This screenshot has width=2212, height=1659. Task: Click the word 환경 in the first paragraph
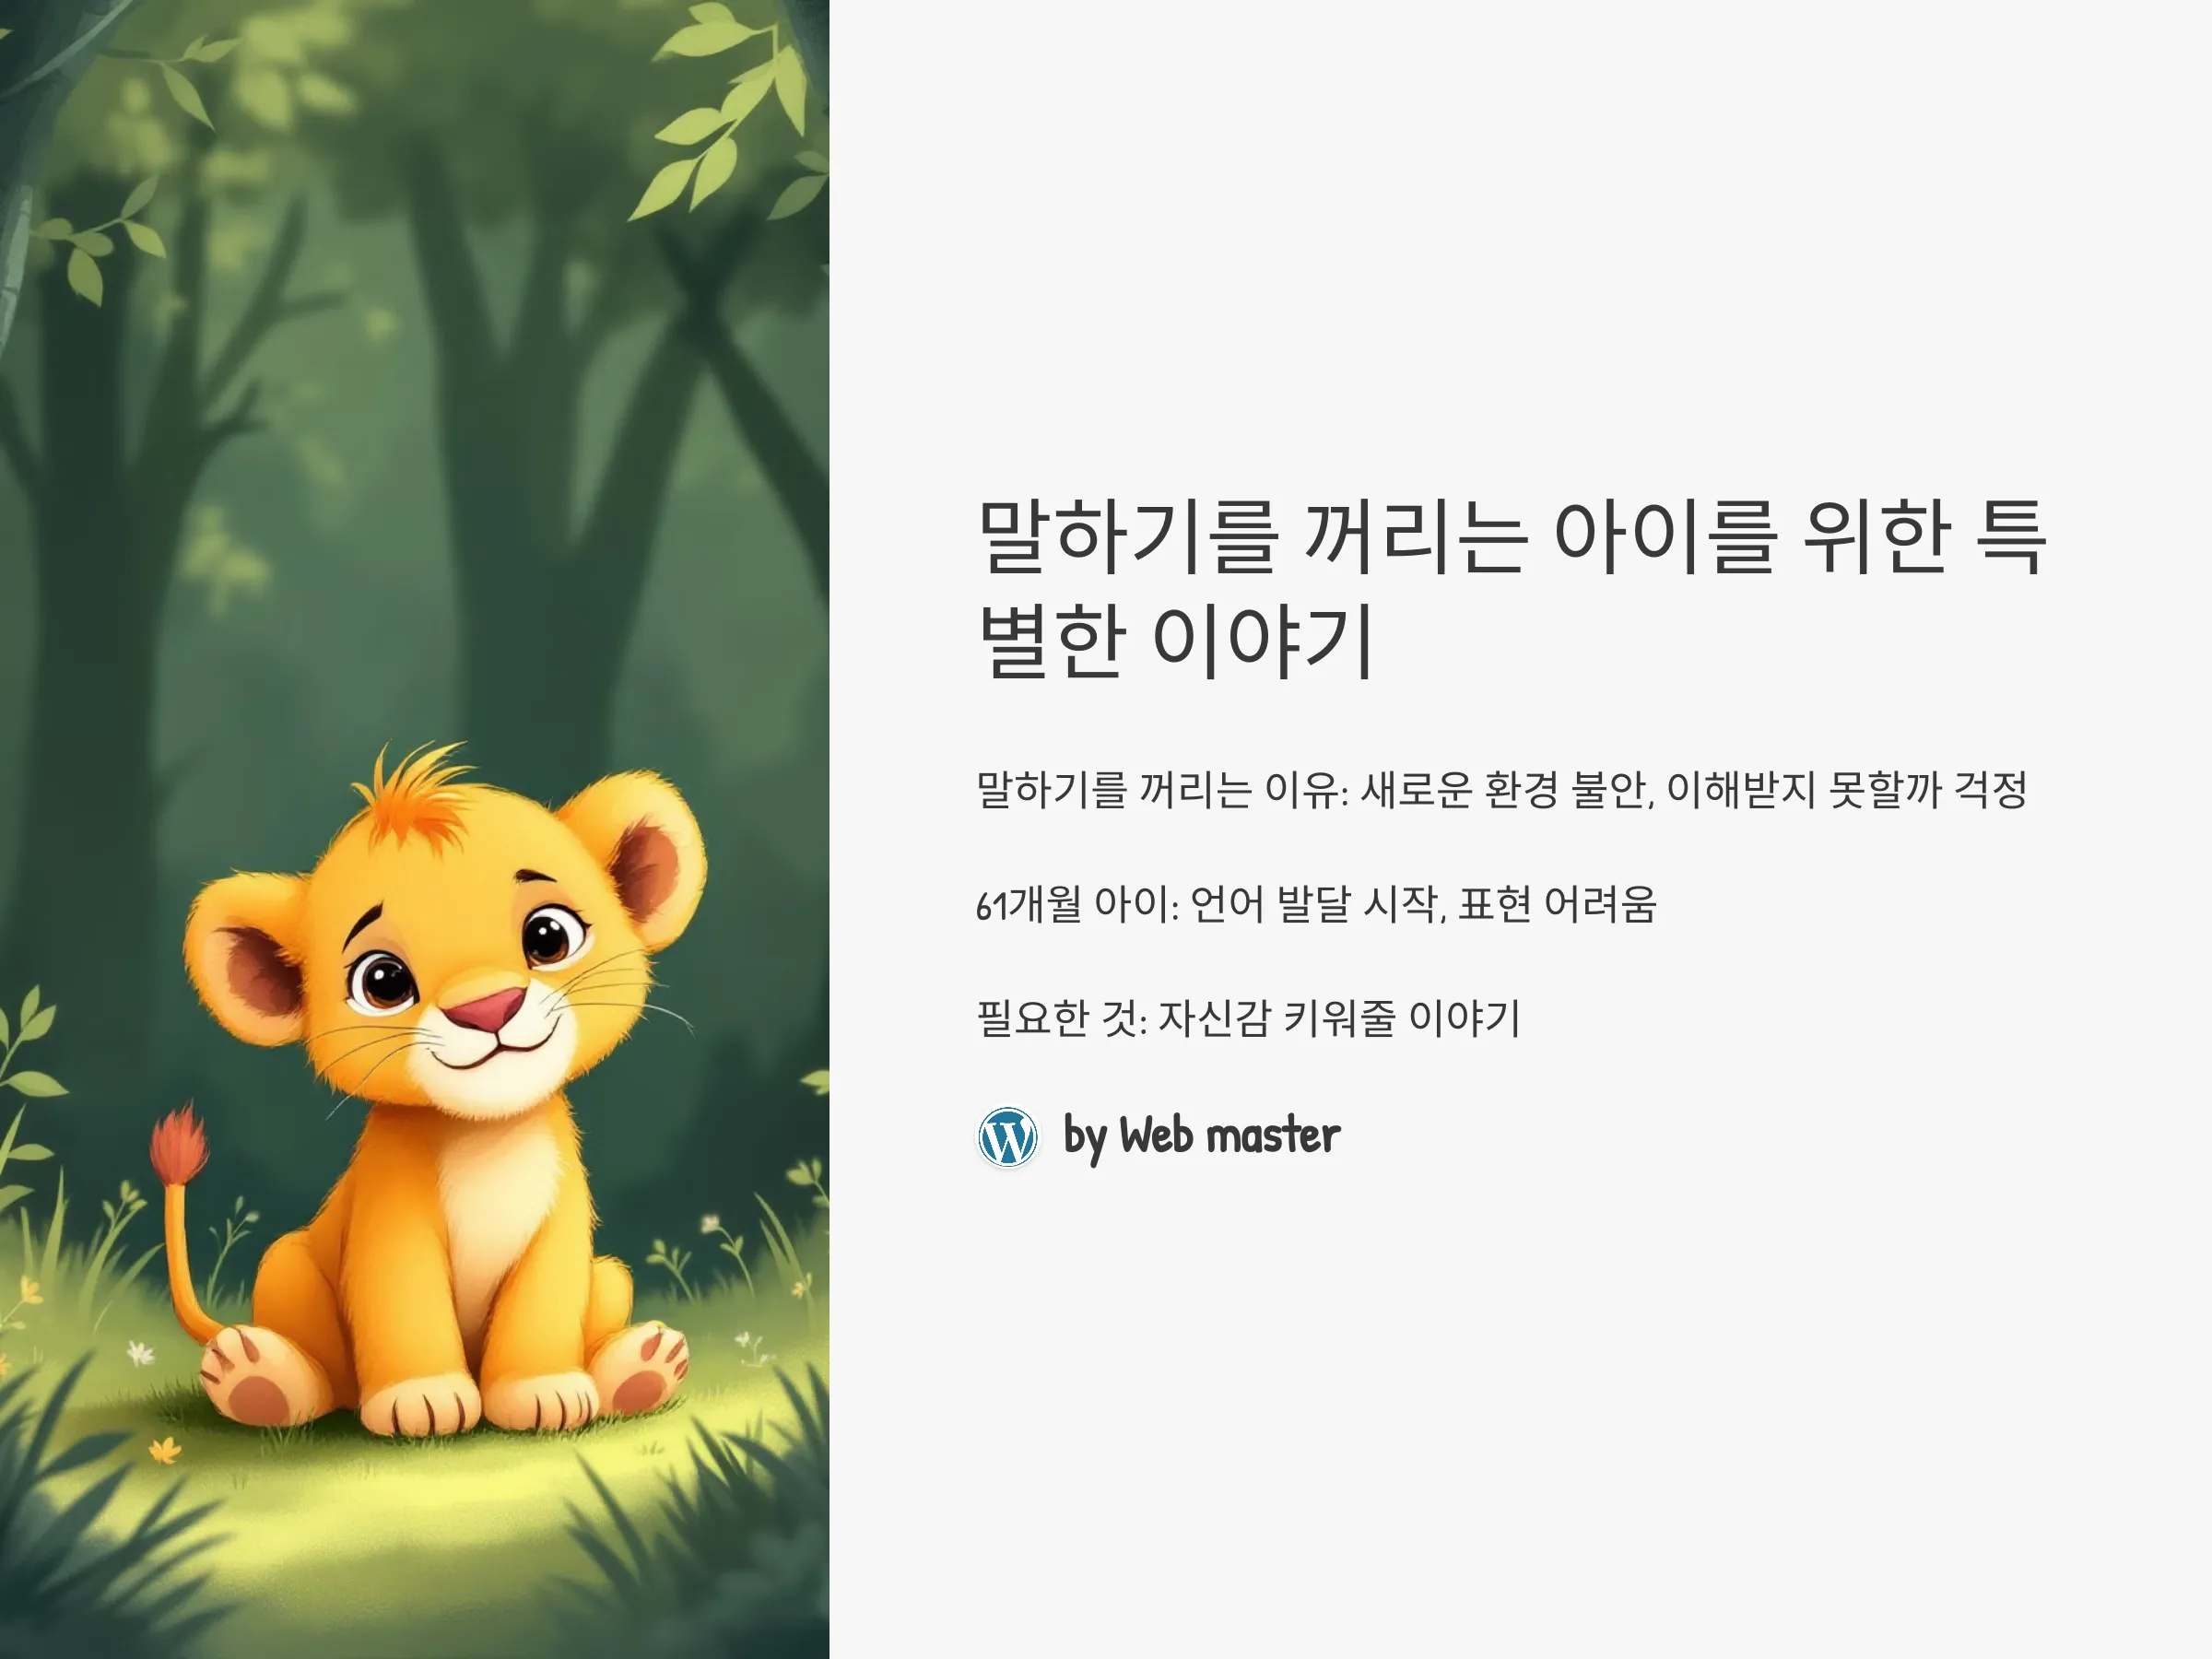[x=1521, y=789]
